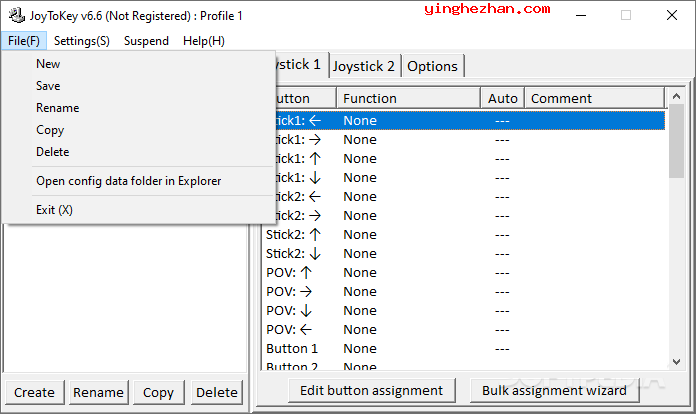The width and height of the screenshot is (696, 414).
Task: Select the POV up arrow row
Action: [x=464, y=273]
